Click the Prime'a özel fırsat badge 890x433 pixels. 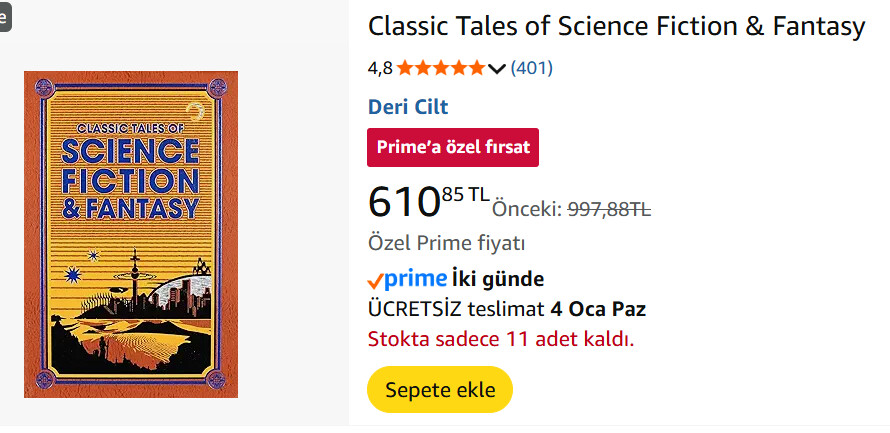pos(453,147)
